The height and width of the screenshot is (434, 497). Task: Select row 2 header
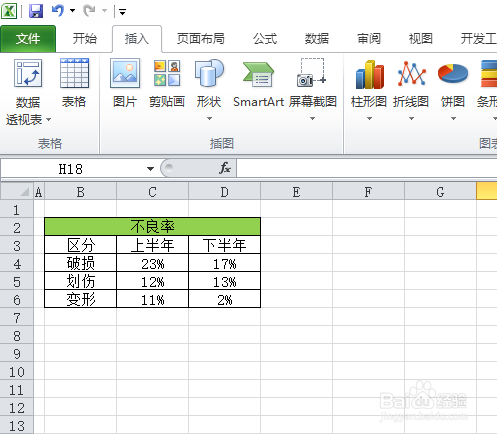click(17, 228)
